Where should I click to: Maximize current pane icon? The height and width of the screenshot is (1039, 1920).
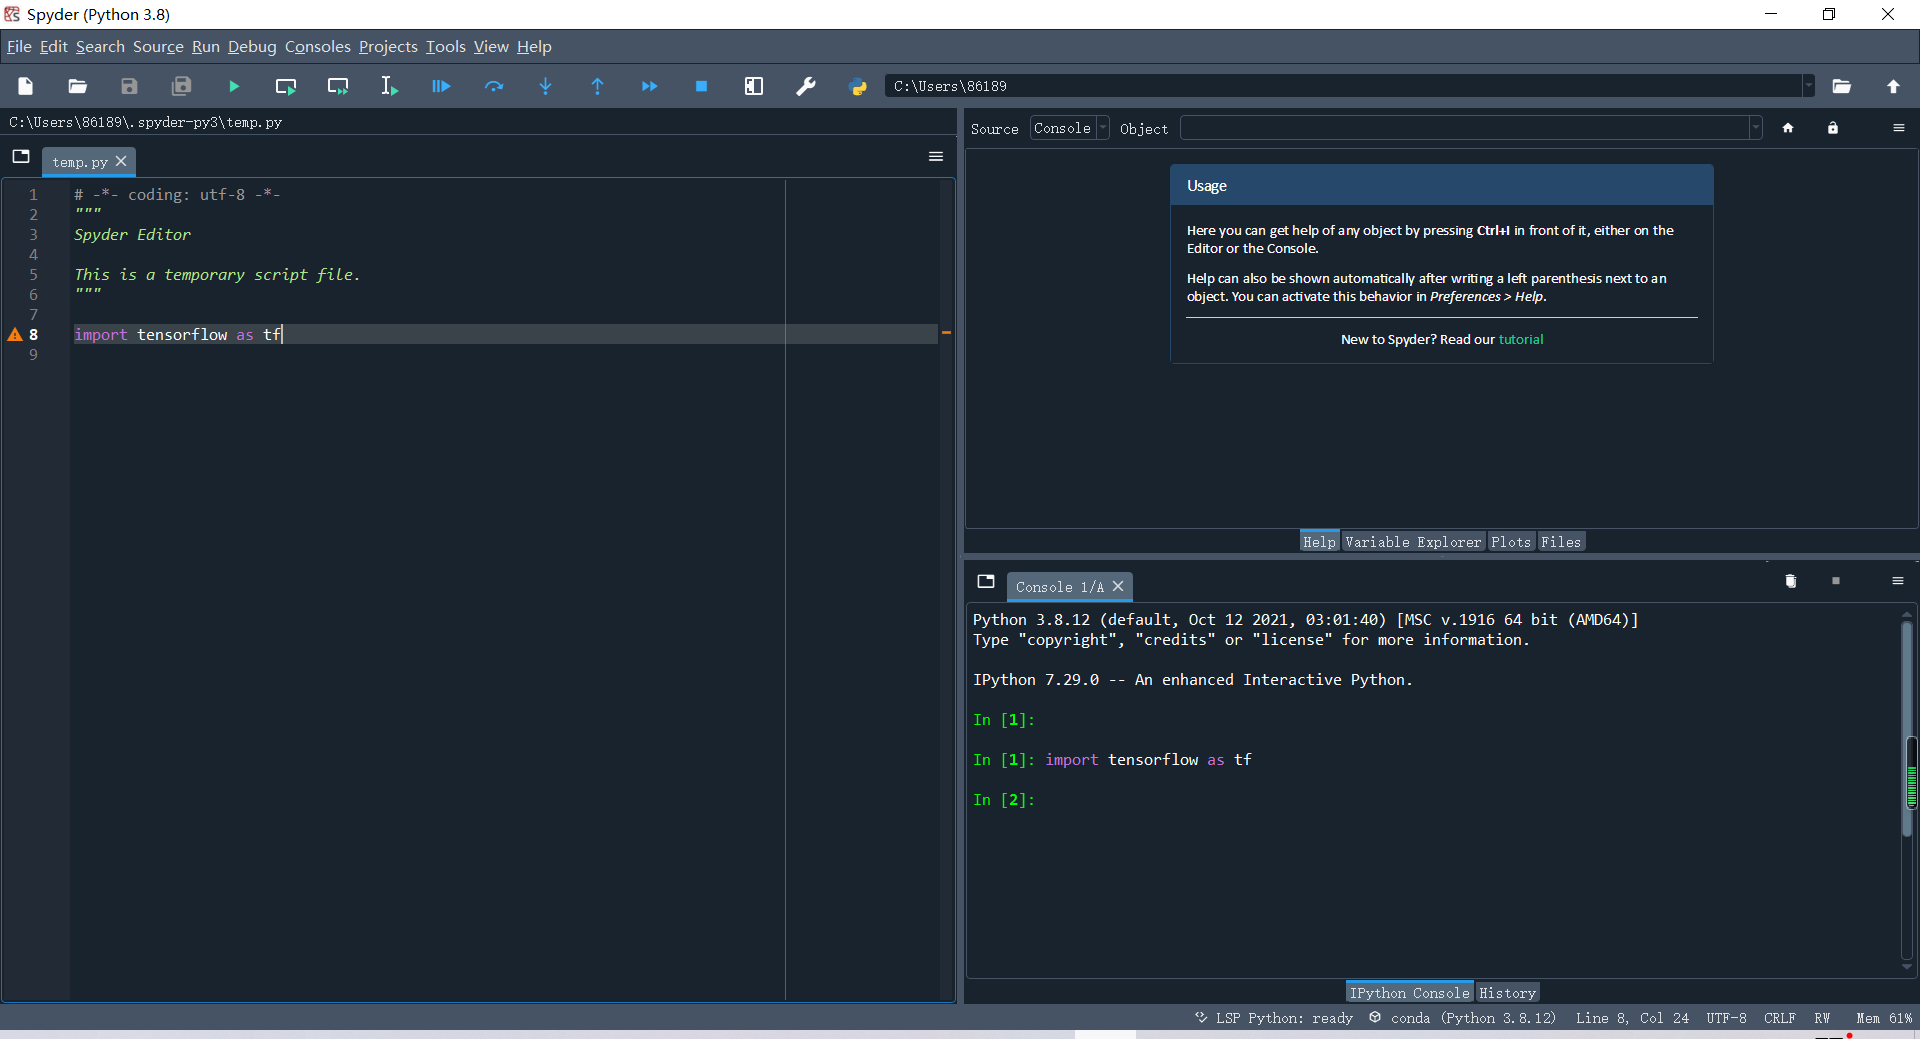click(754, 86)
